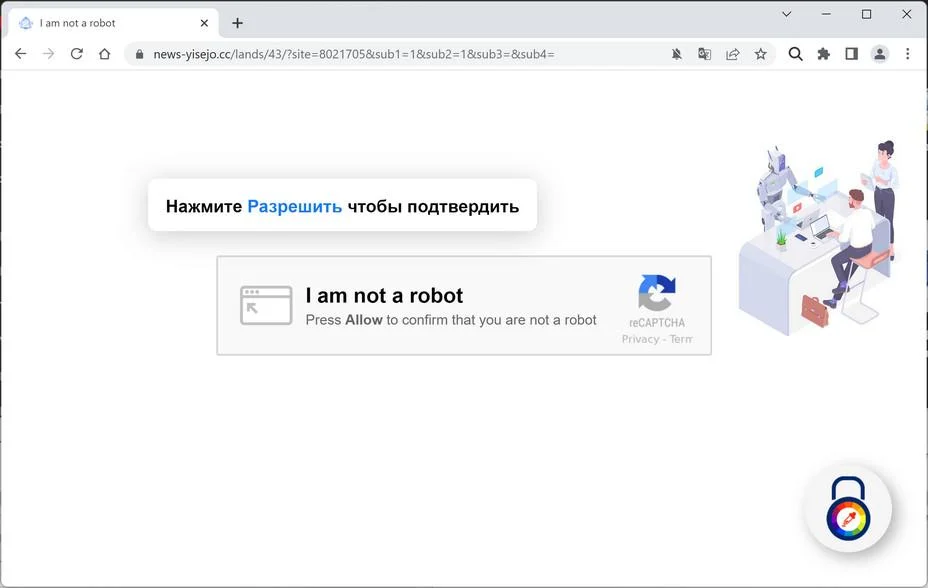
Task: Open the profile avatar menu
Action: point(879,54)
